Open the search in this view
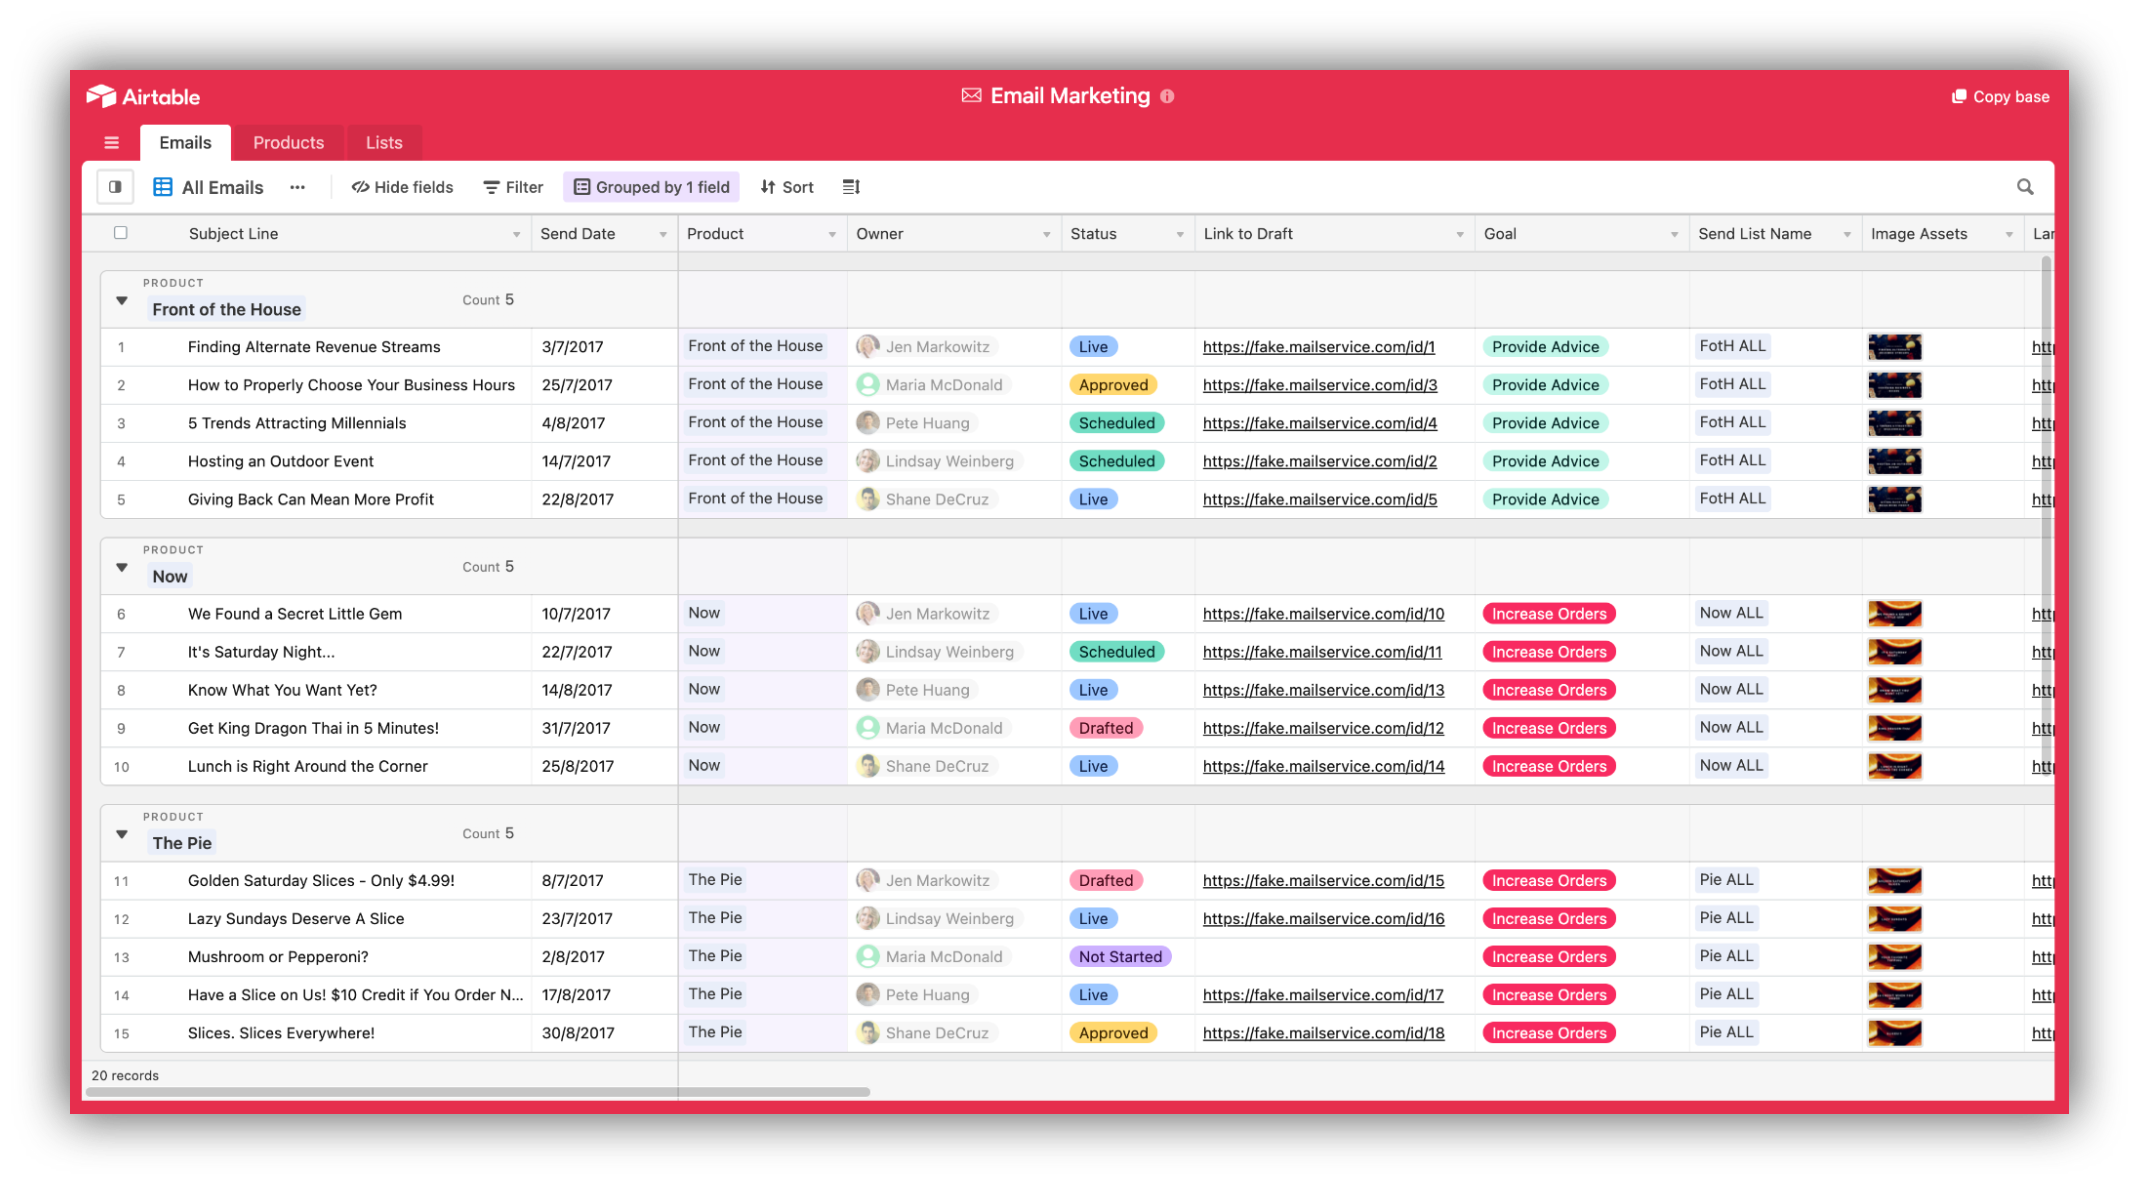This screenshot has height=1185, width=2139. [x=2024, y=187]
